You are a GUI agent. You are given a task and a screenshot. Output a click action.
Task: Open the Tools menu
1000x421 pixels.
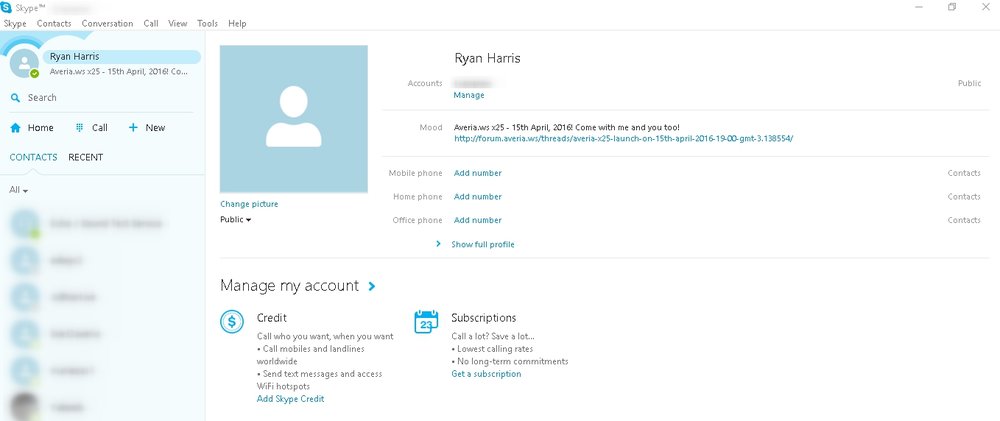[207, 23]
